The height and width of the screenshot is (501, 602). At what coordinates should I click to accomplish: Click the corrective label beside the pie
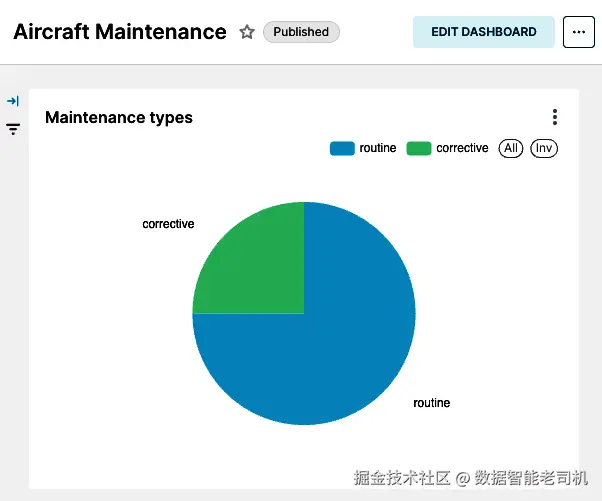pos(168,224)
